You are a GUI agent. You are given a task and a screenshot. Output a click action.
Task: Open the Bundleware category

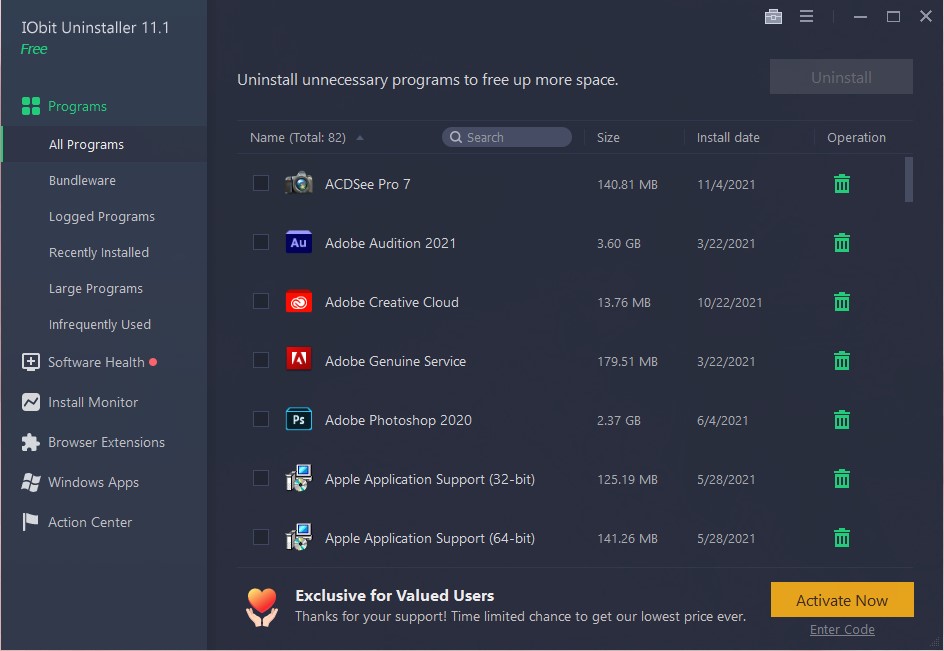click(82, 181)
